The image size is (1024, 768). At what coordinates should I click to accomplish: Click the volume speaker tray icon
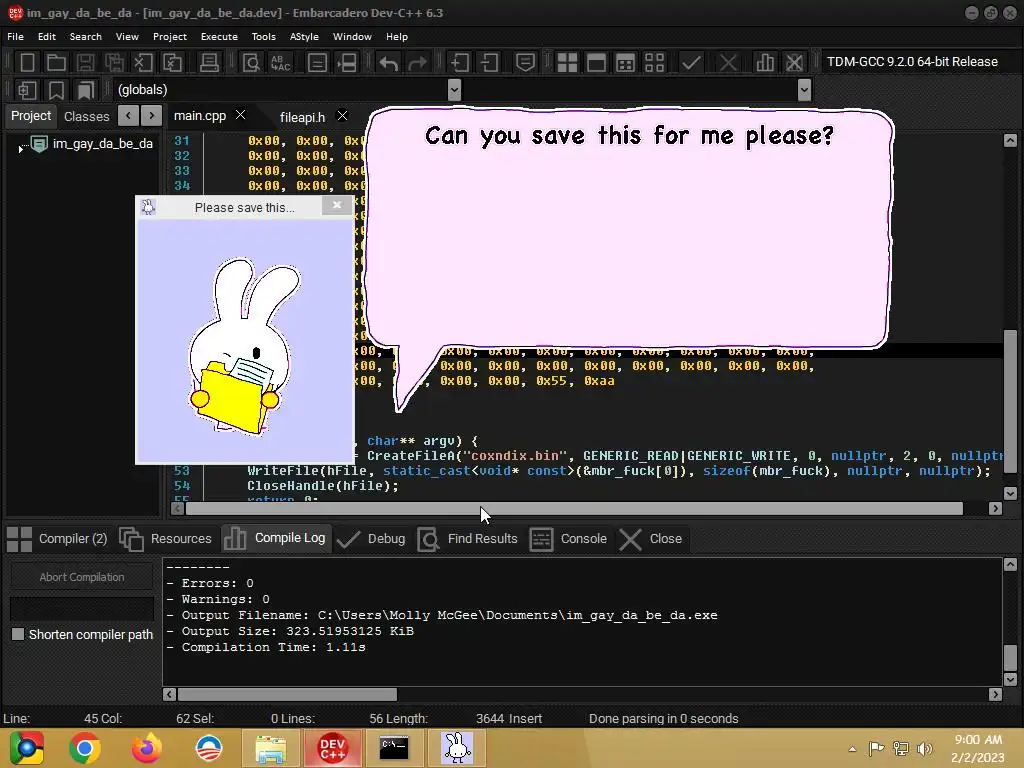click(924, 748)
